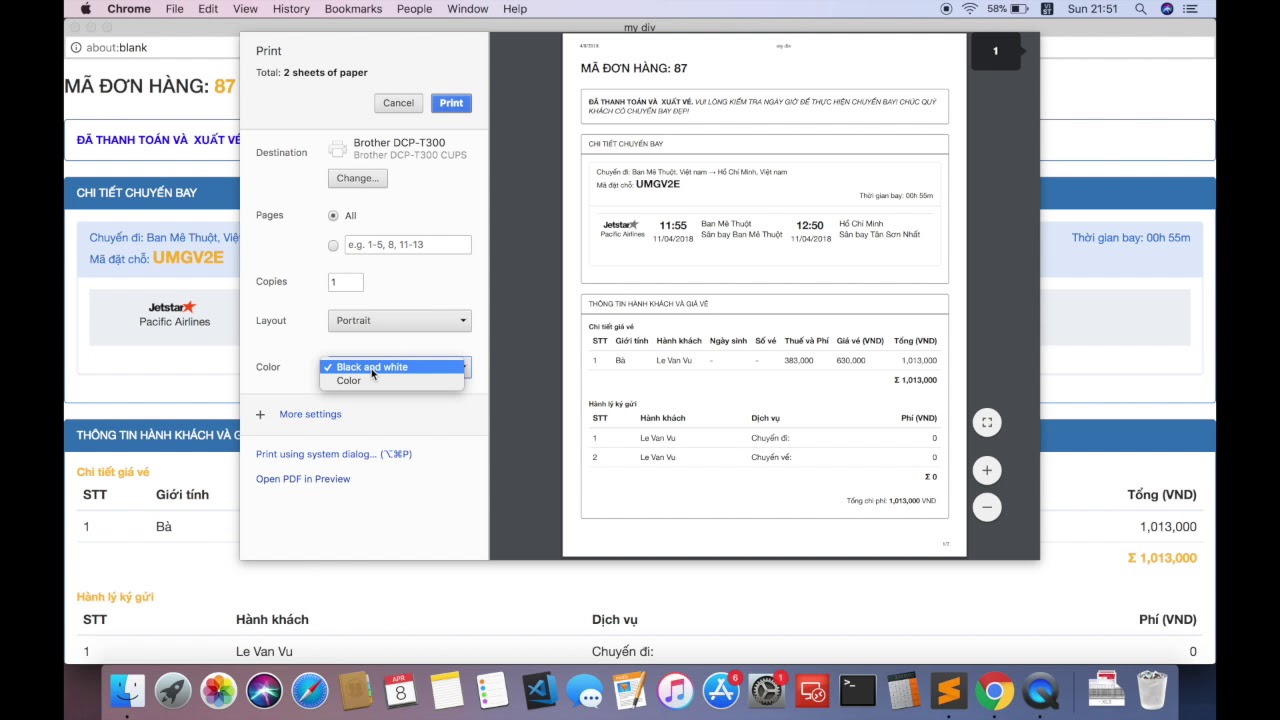Zoom out of print preview

tap(987, 507)
